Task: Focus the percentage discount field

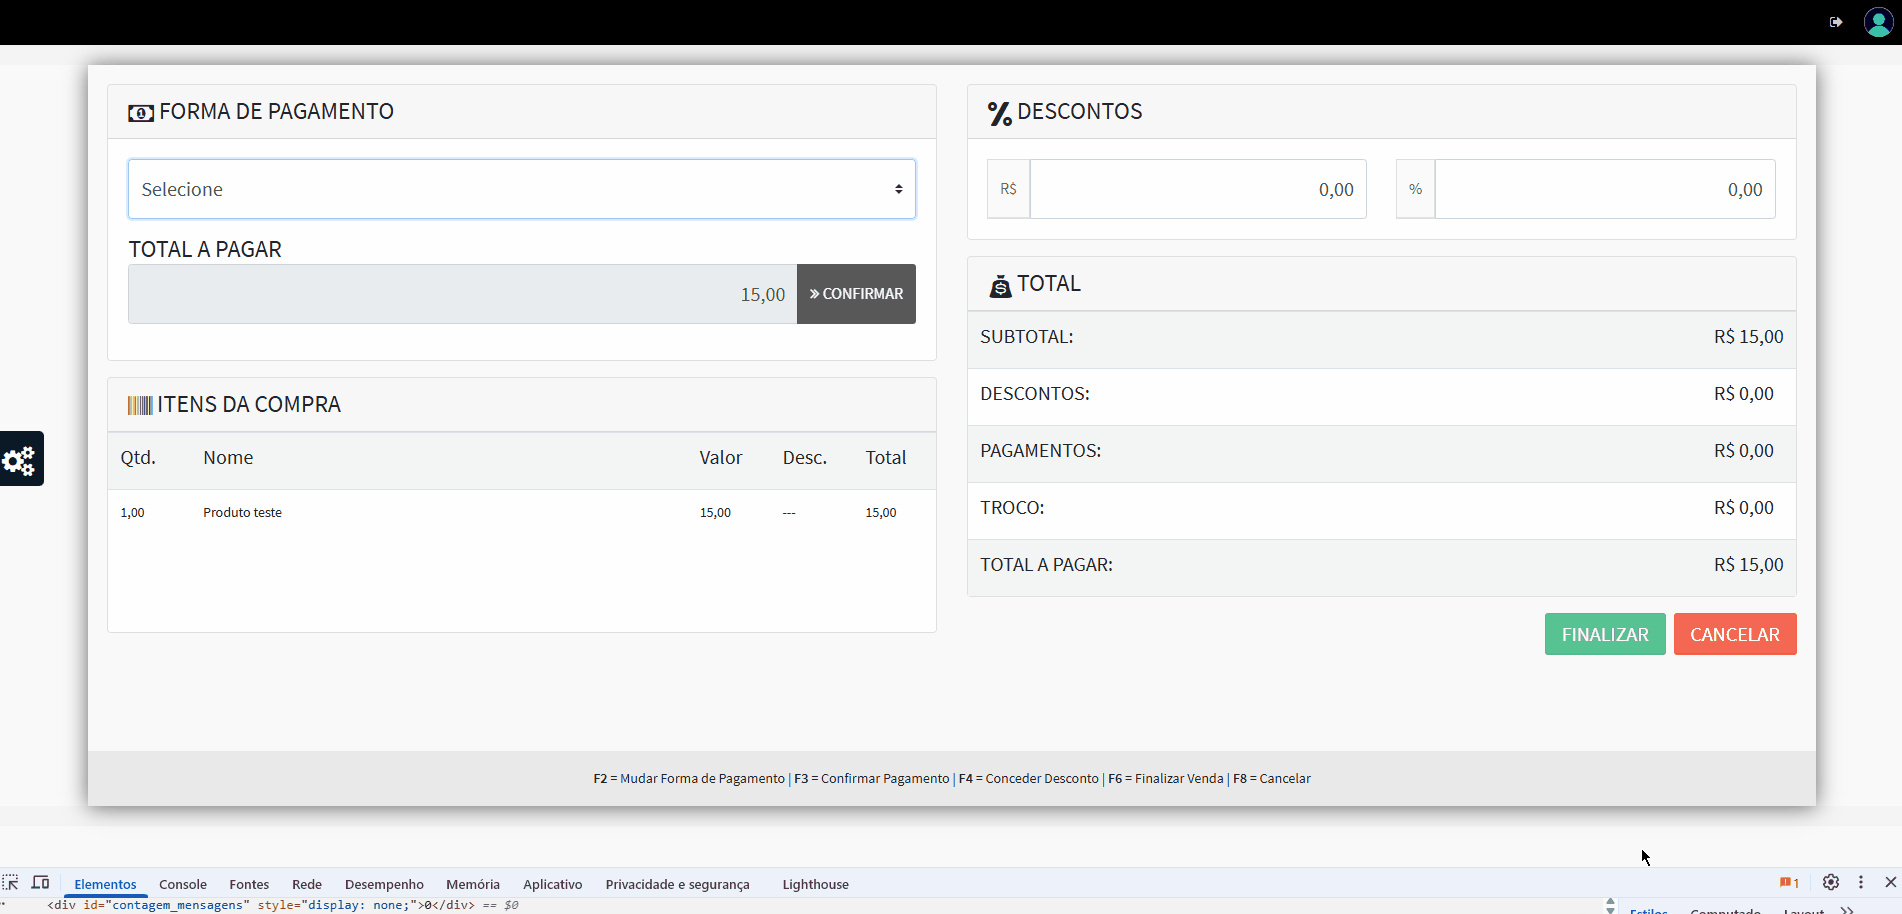Action: [x=1604, y=189]
